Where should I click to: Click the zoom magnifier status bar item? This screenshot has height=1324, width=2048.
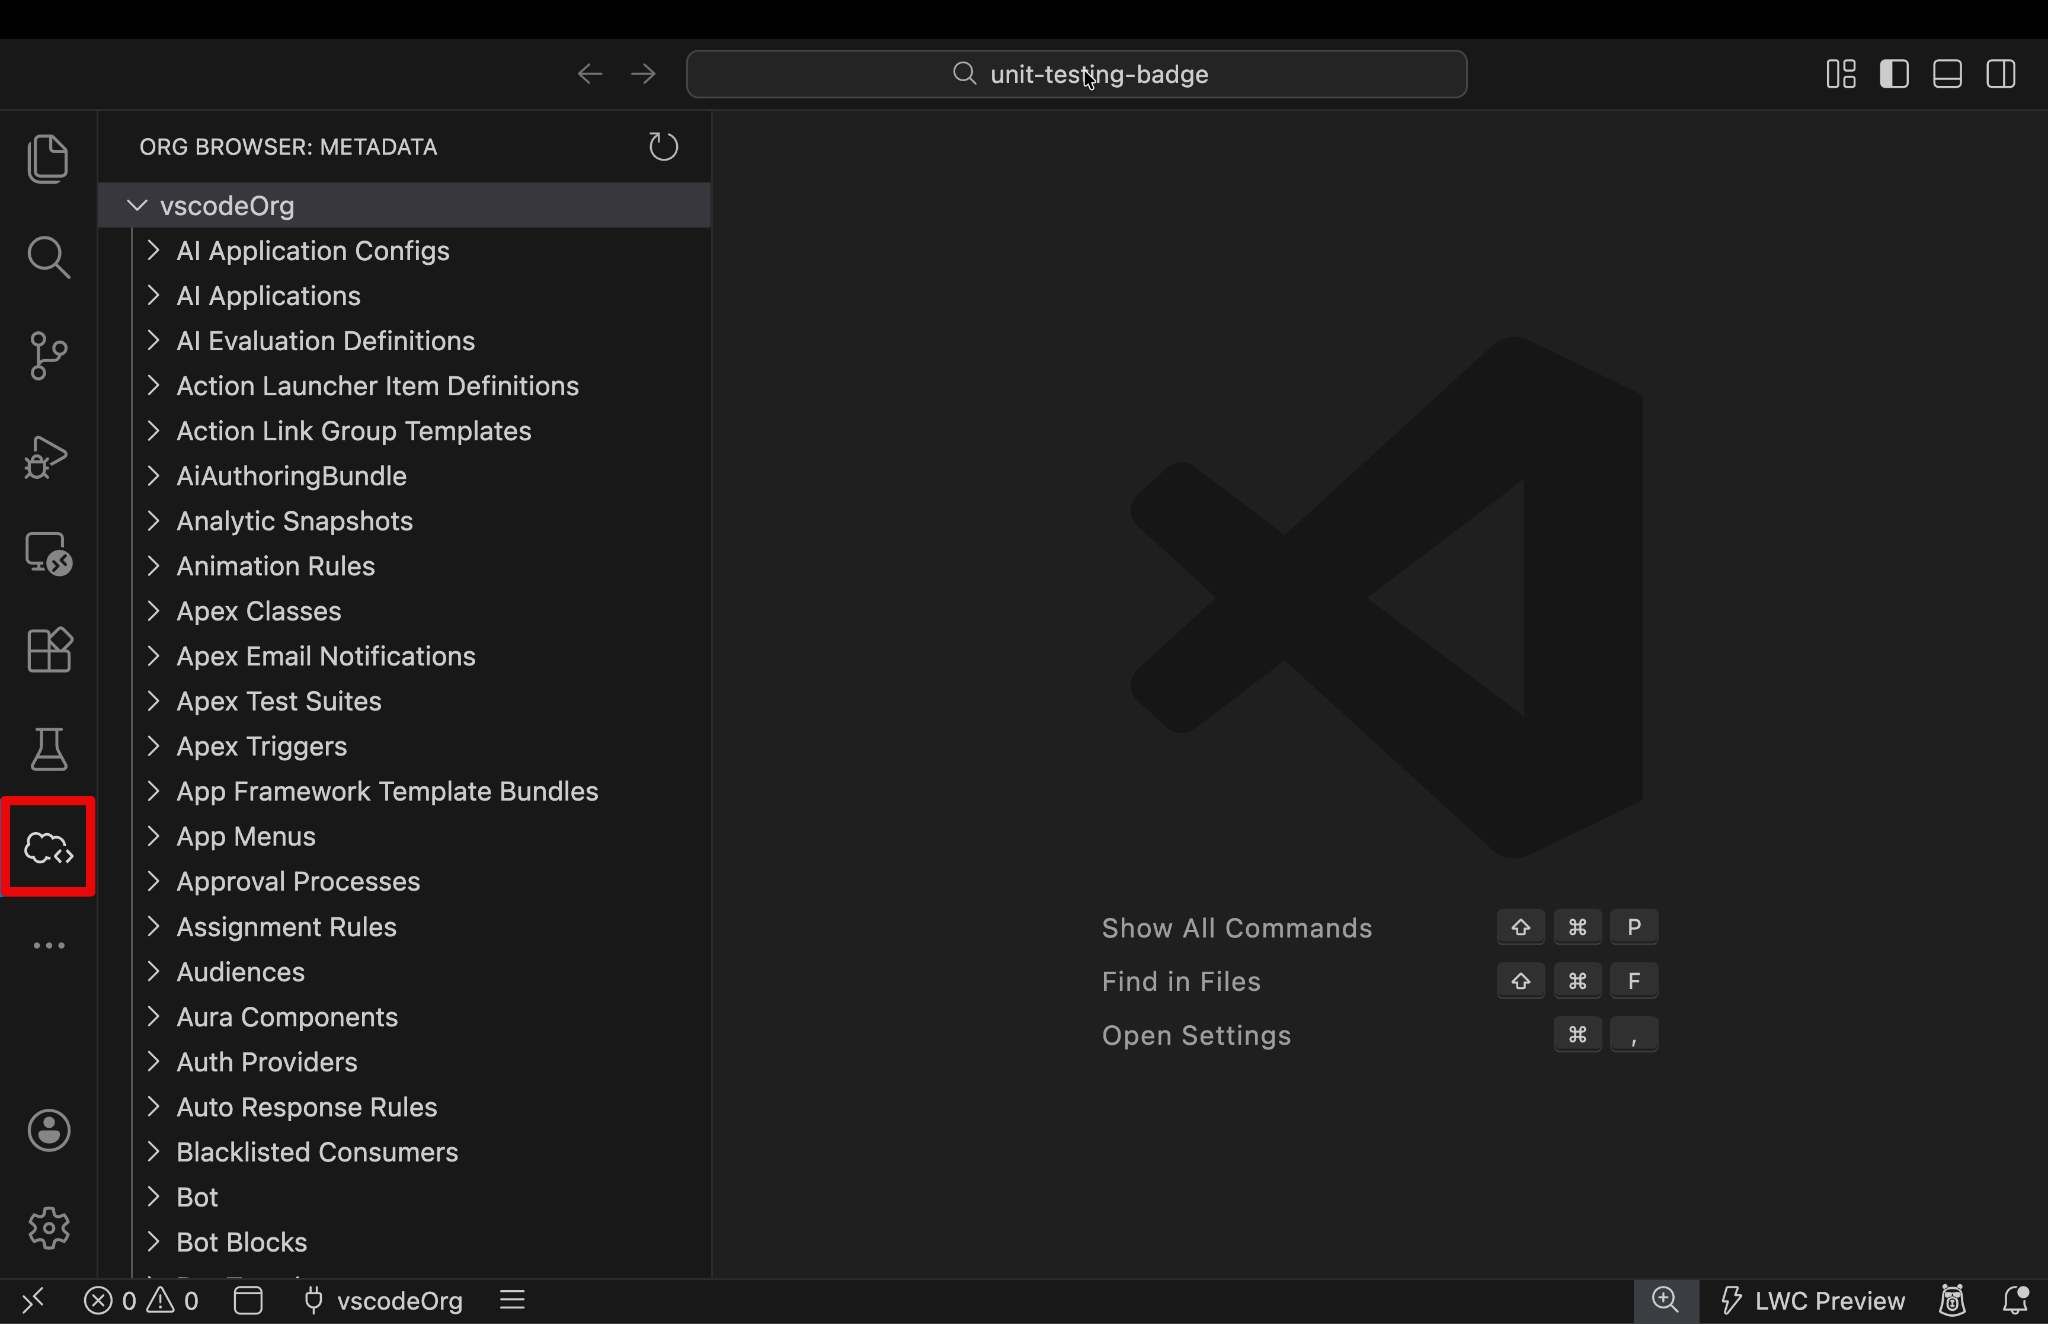pos(1665,1300)
